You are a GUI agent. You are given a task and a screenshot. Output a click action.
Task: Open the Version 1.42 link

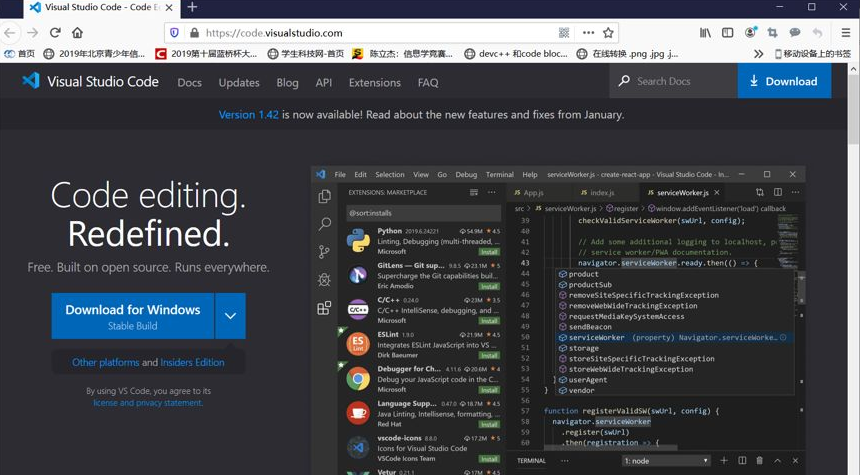[x=248, y=115]
